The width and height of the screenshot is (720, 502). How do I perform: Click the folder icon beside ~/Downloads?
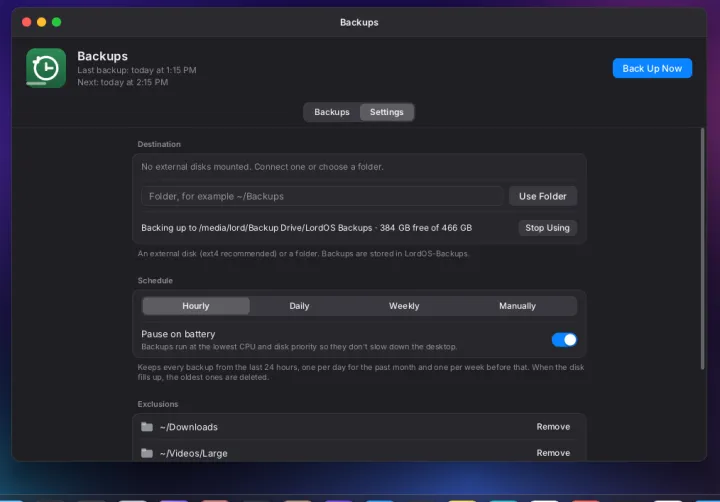147,427
